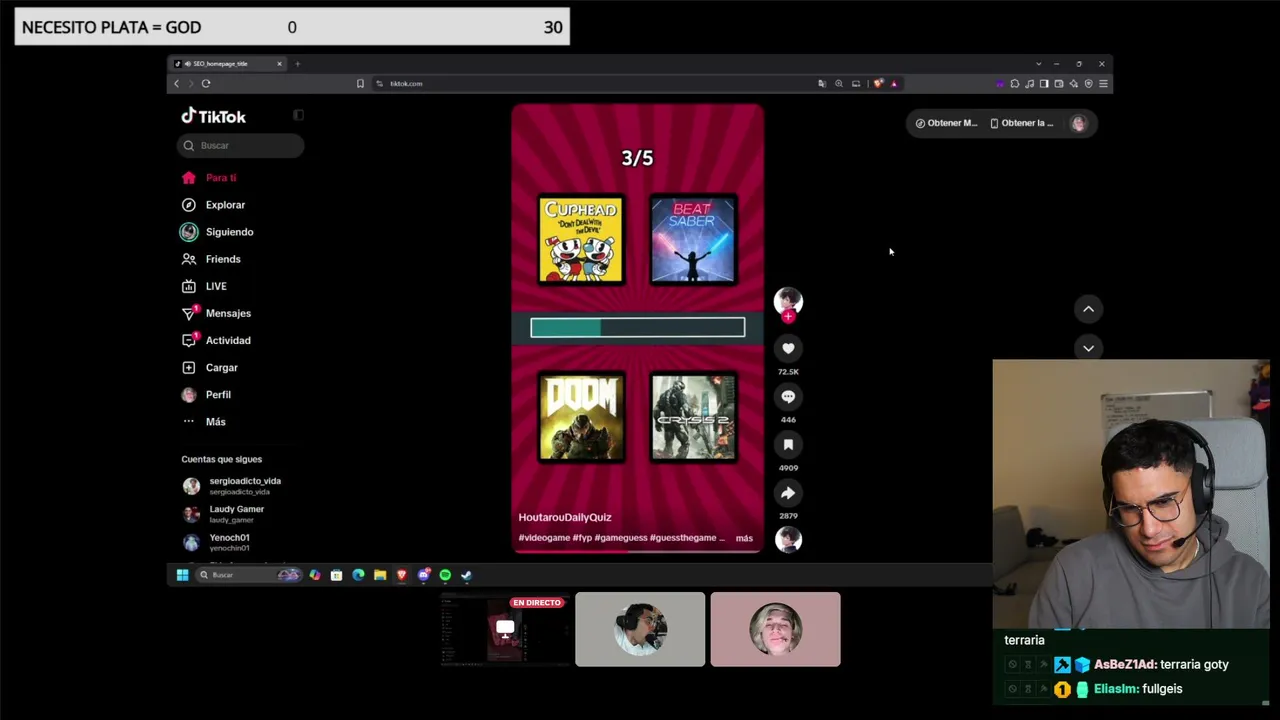The width and height of the screenshot is (1280, 720).
Task: Open the browser extensions puzzle icon
Action: [1015, 83]
